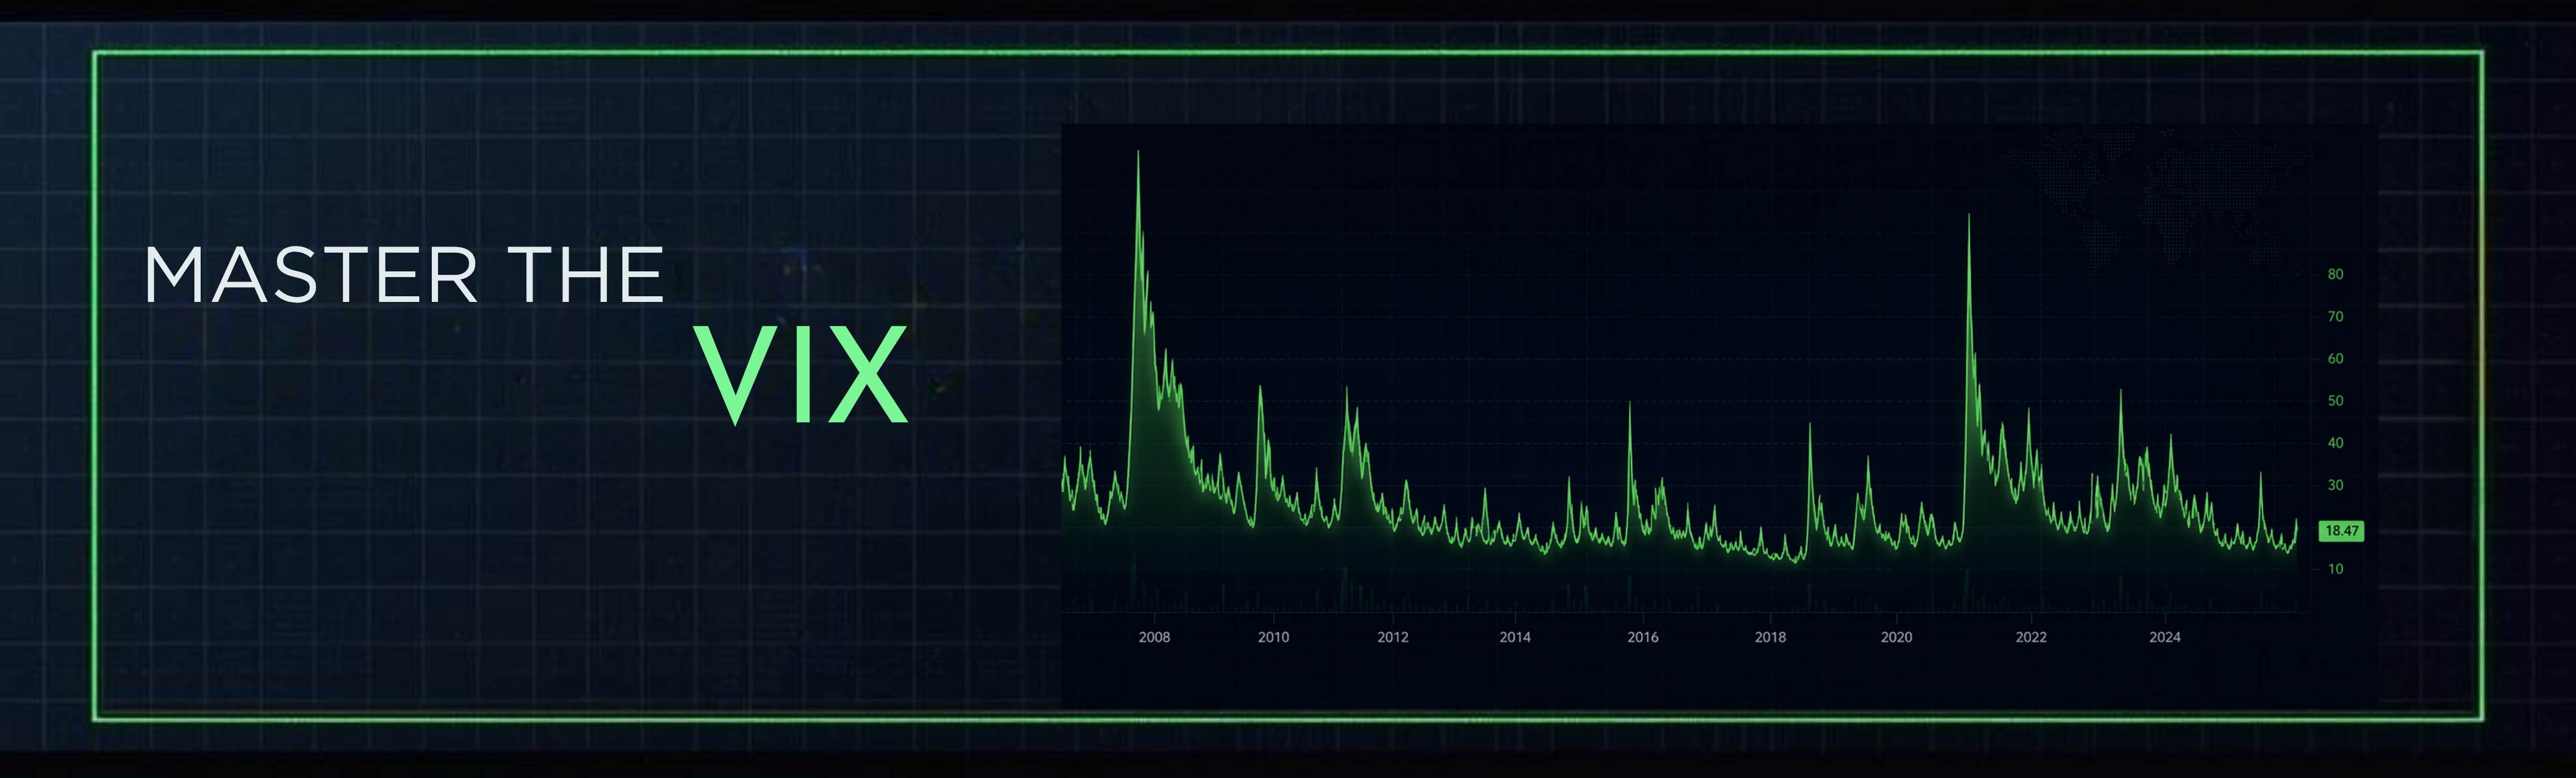The width and height of the screenshot is (2576, 778).
Task: Click the MASTER THE heading text
Action: pos(404,275)
